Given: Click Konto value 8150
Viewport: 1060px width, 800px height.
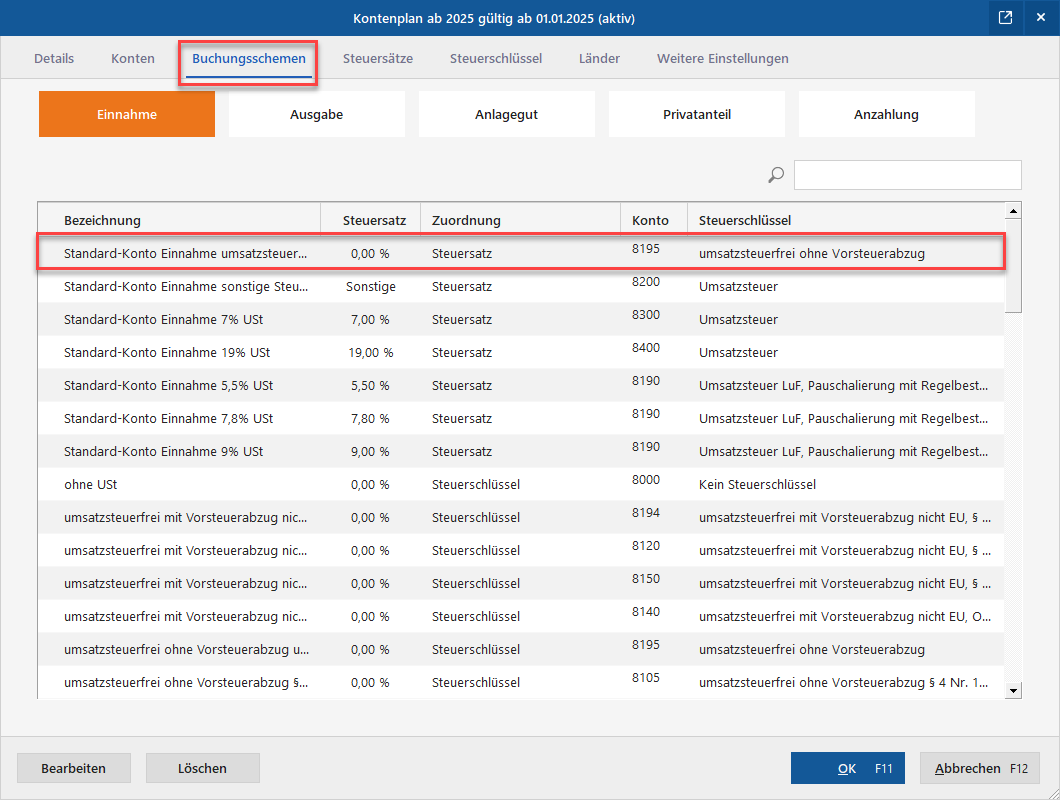Looking at the screenshot, I should (646, 579).
